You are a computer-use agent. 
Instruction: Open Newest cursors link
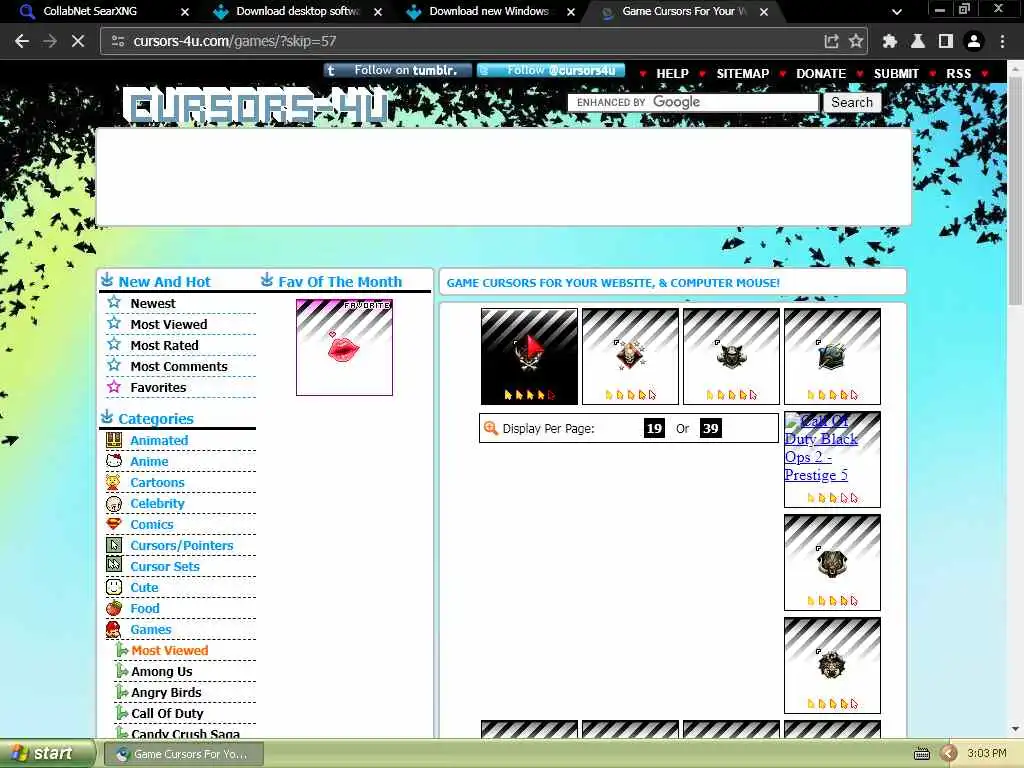tap(152, 304)
